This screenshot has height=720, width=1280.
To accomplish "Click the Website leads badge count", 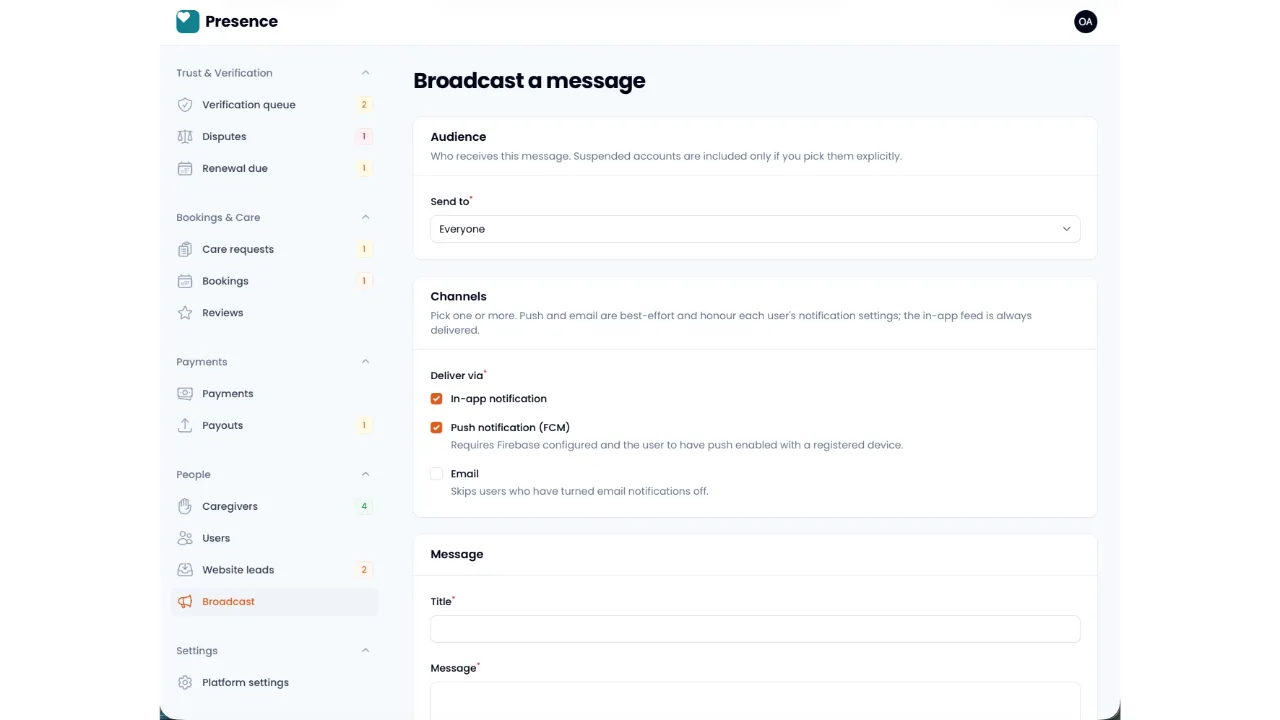I will pos(364,570).
